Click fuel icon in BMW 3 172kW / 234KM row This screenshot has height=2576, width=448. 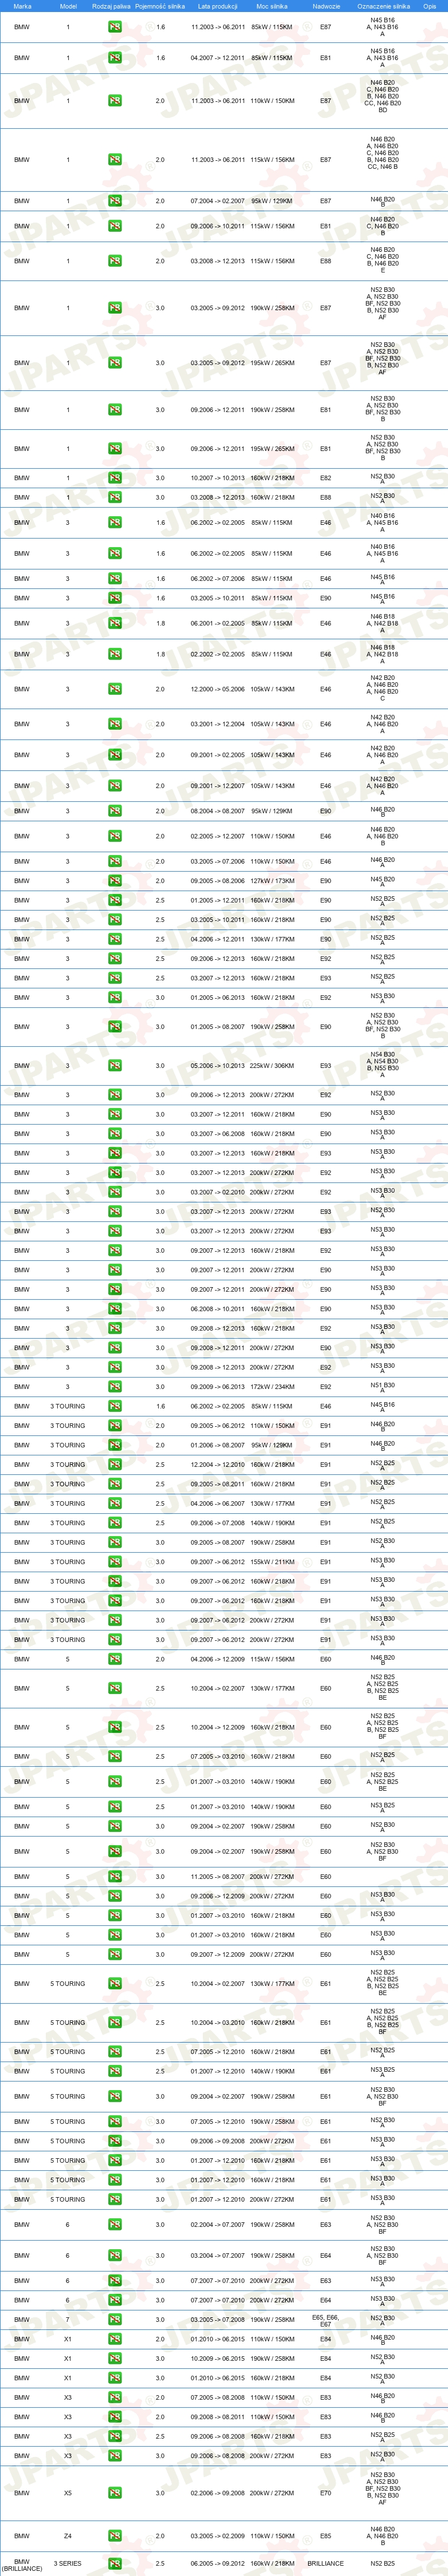pos(115,1387)
